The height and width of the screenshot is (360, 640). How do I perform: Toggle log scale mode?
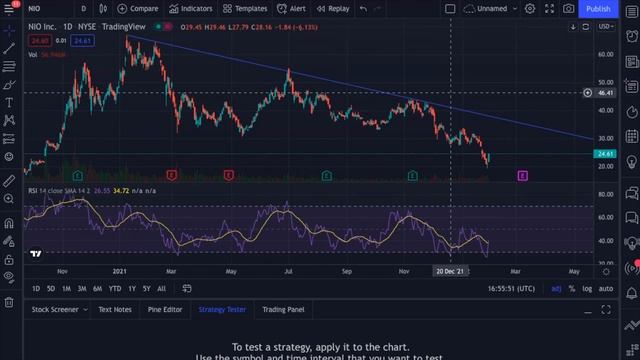pyautogui.click(x=587, y=289)
